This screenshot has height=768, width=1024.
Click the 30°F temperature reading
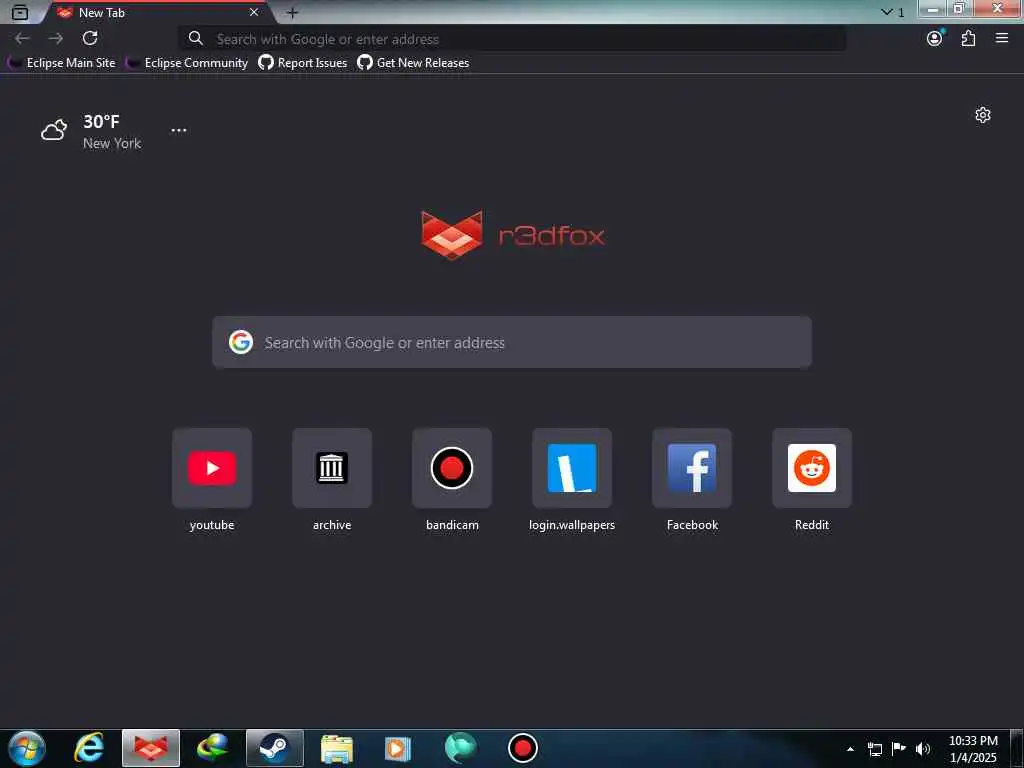click(x=101, y=121)
